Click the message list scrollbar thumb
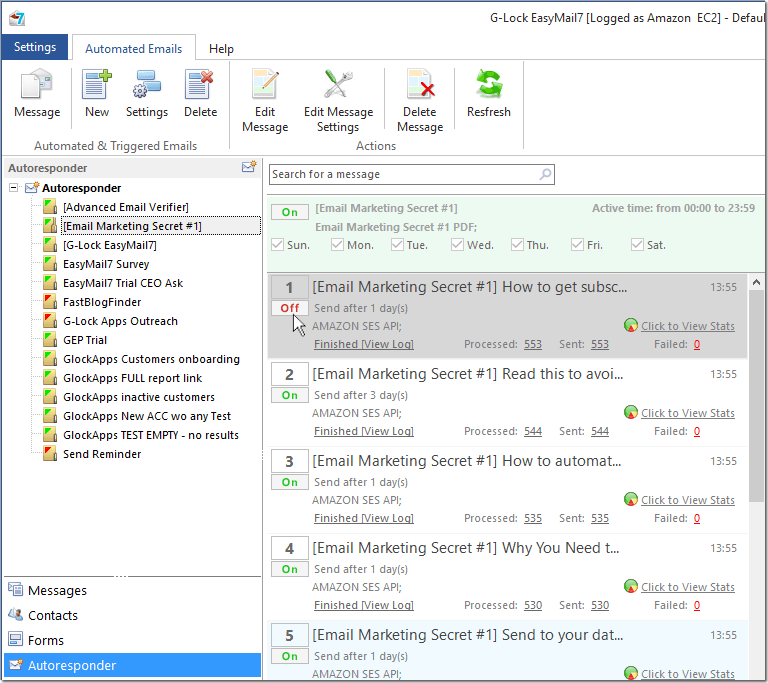Screen dimensions: 768x683 [756, 395]
